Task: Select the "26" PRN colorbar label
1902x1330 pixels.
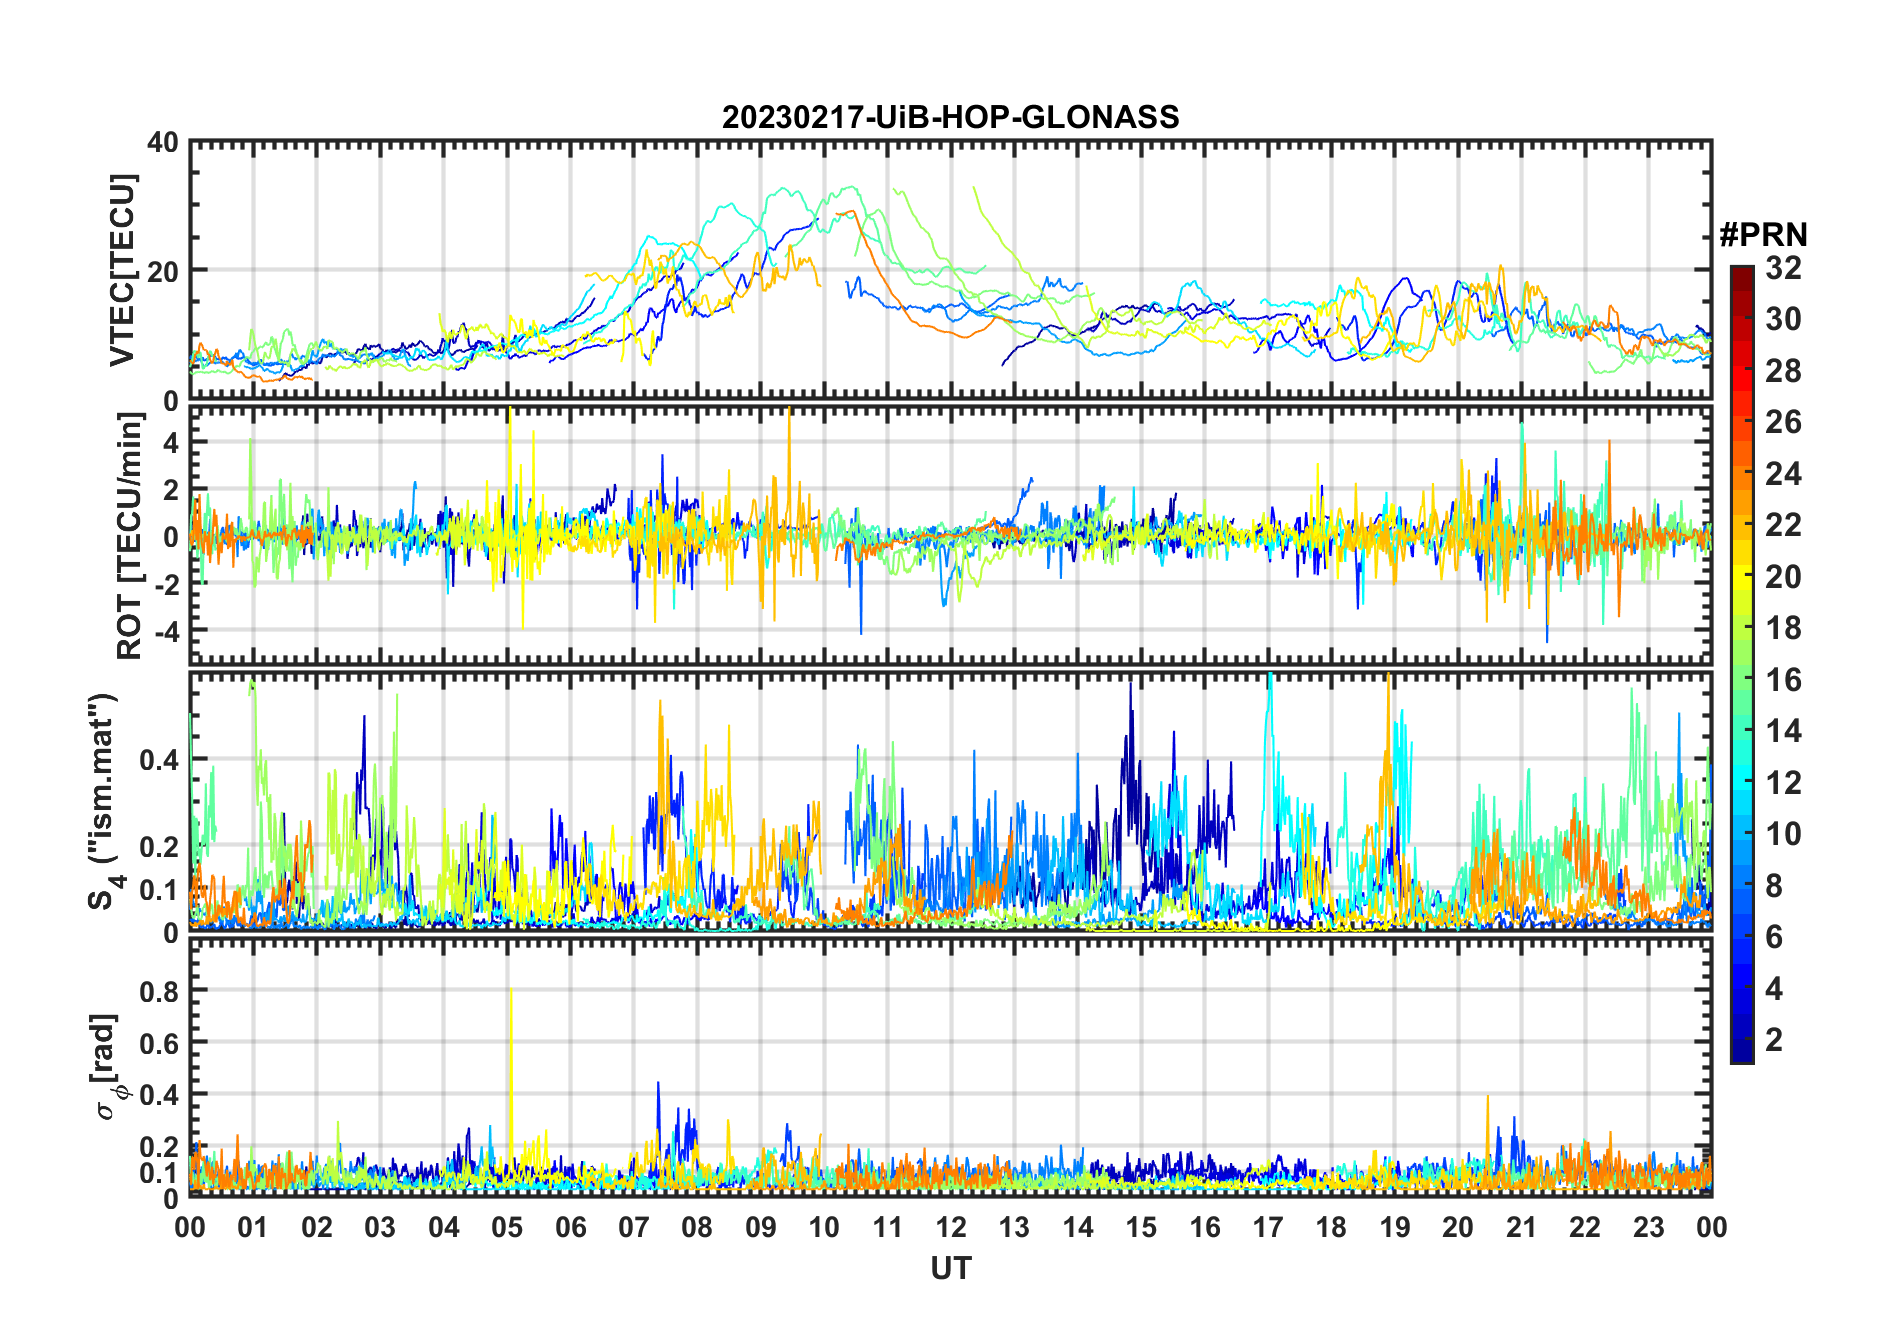Action: coord(1783,422)
